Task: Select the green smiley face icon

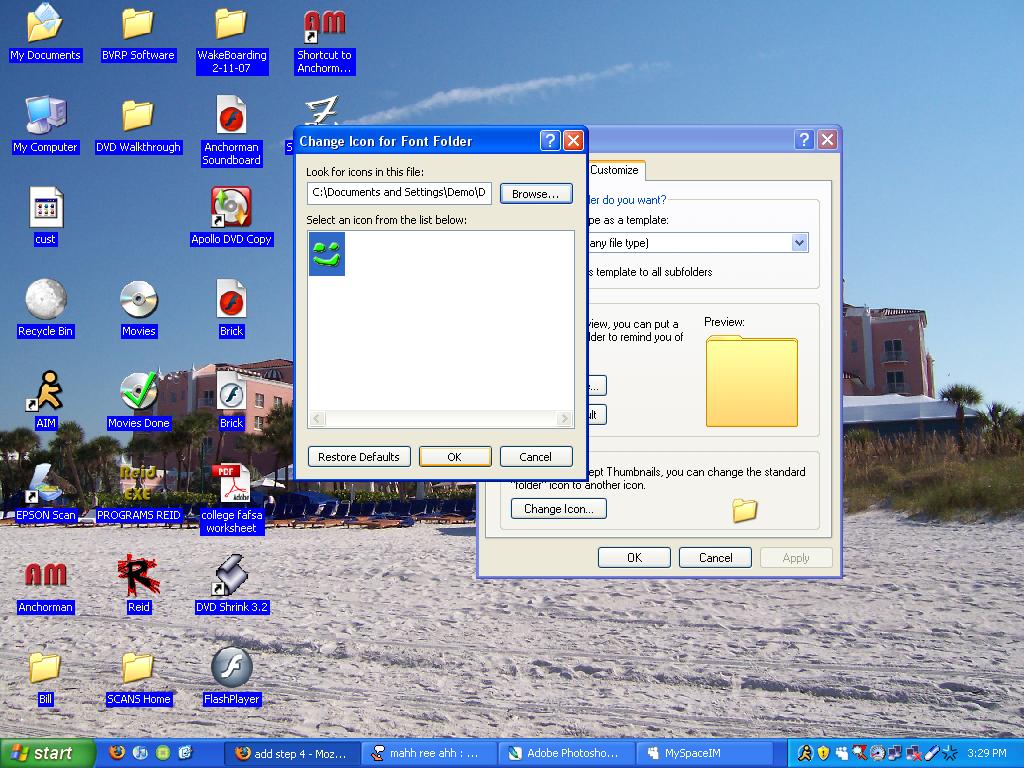Action: point(327,254)
